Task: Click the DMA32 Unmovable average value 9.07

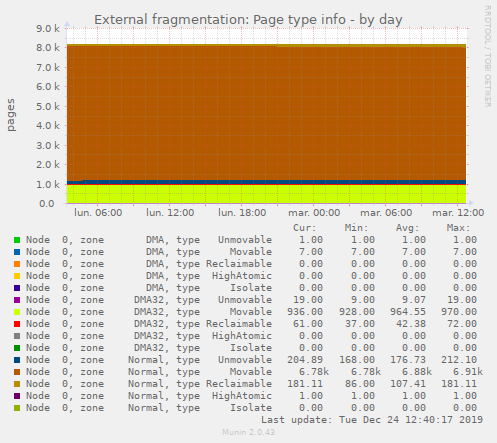Action: (414, 300)
